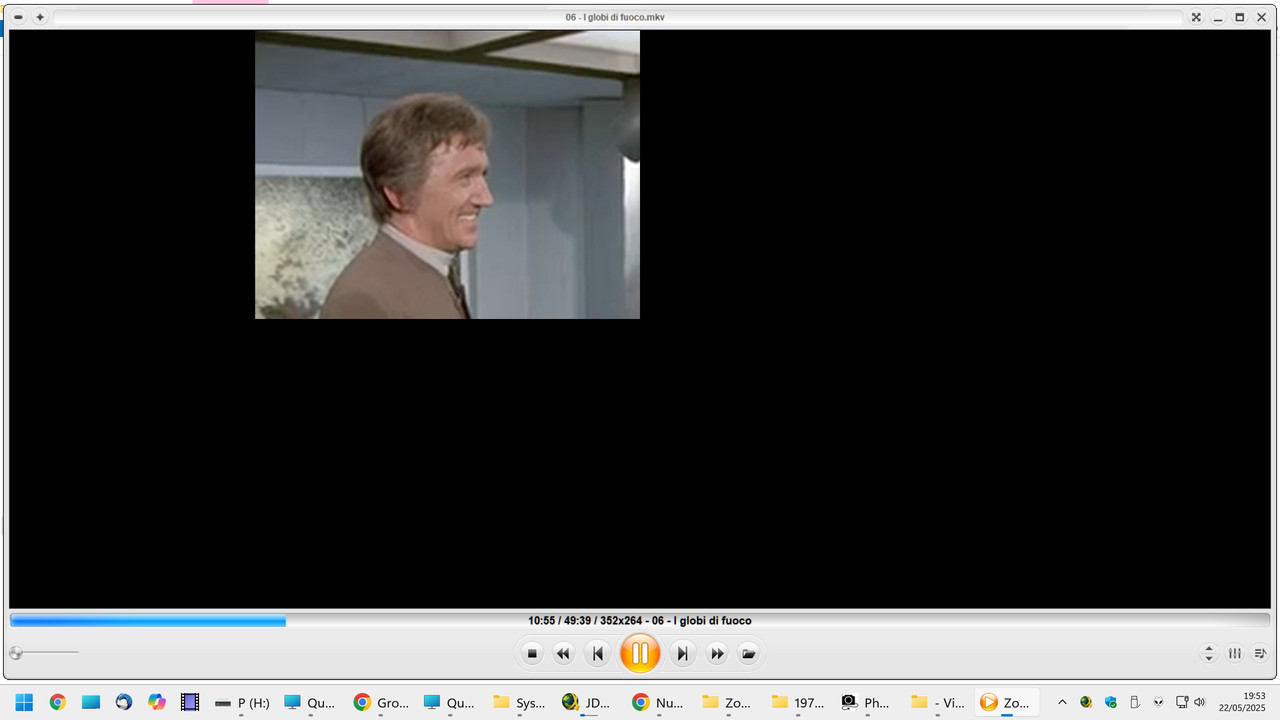The width and height of the screenshot is (1280, 720).
Task: Open the '- Vi...' folder taskbar window
Action: [x=937, y=703]
